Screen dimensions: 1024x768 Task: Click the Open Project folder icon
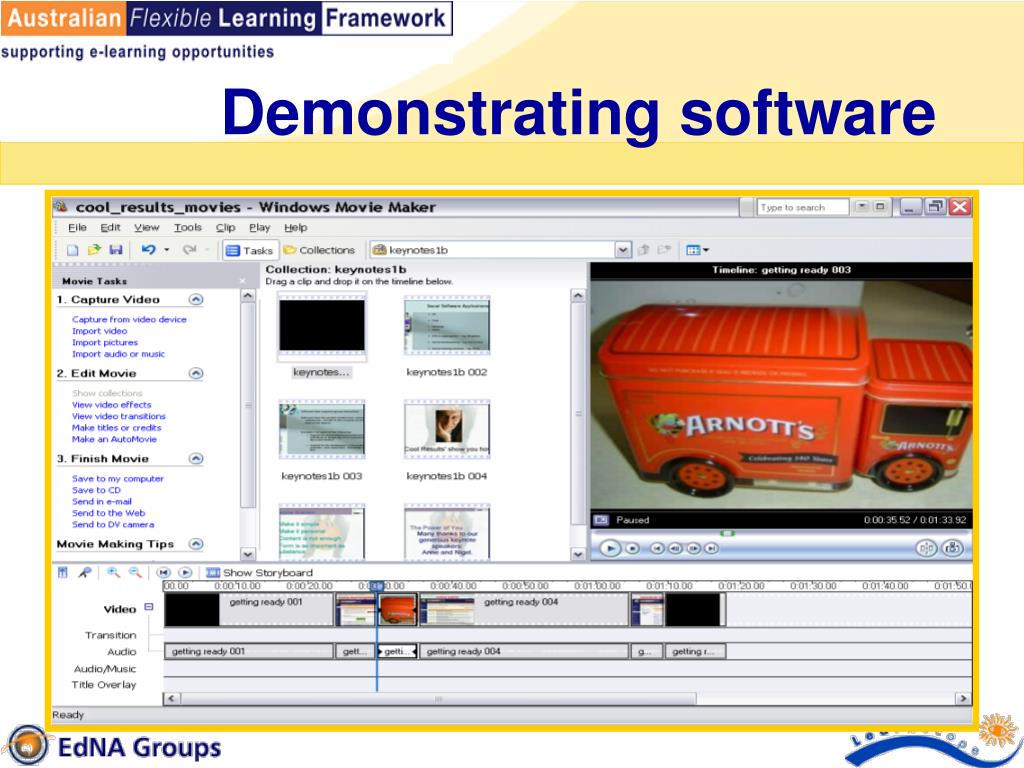click(95, 250)
